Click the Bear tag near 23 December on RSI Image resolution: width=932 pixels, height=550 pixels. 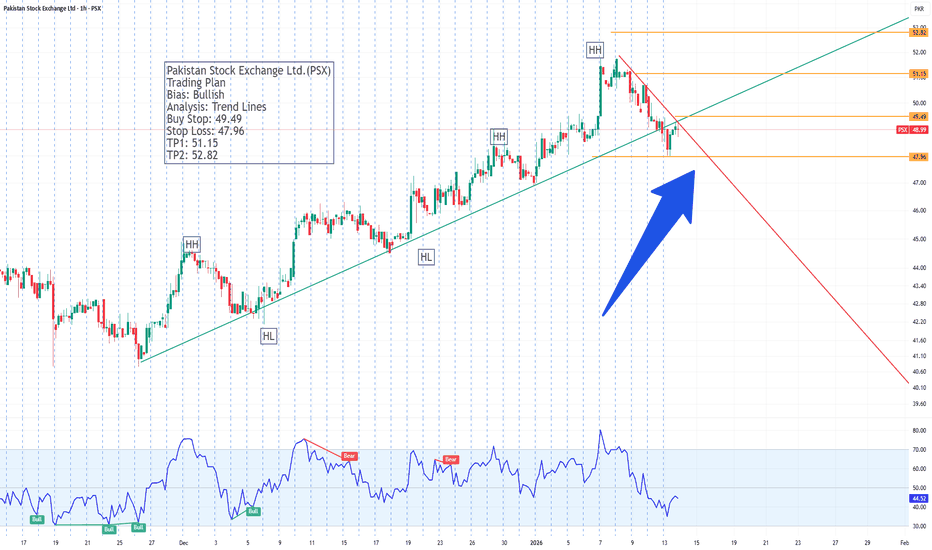coord(451,460)
